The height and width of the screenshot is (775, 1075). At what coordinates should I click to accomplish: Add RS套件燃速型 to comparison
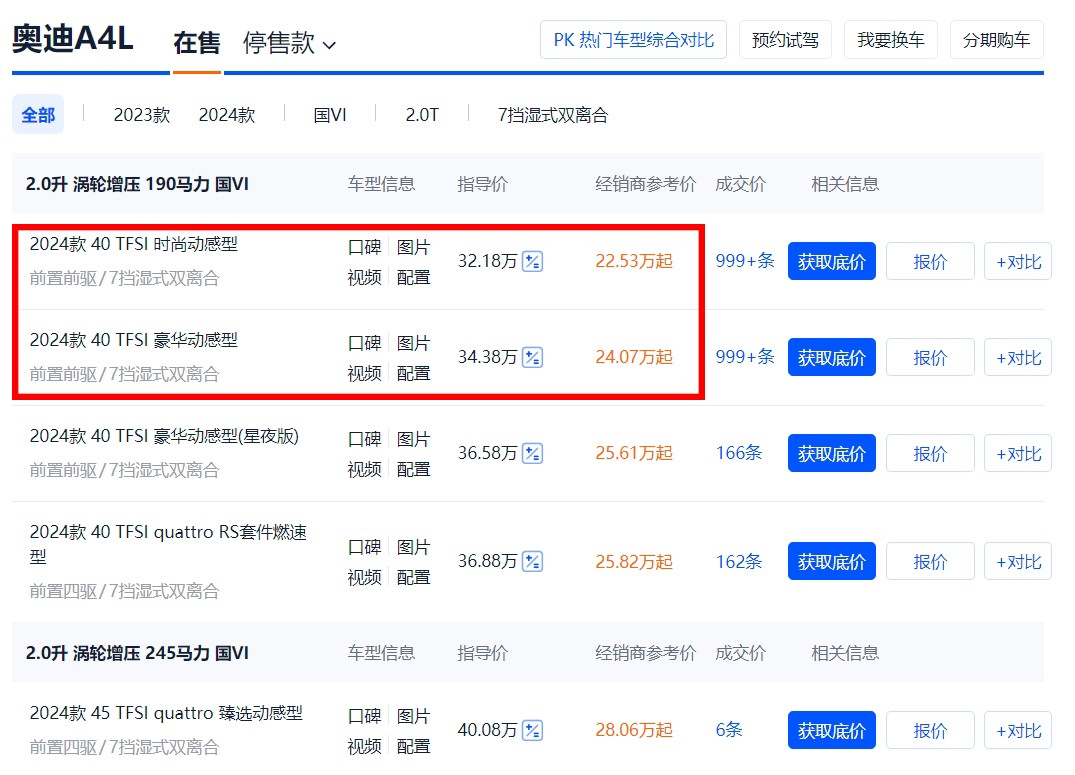pyautogui.click(x=1018, y=561)
